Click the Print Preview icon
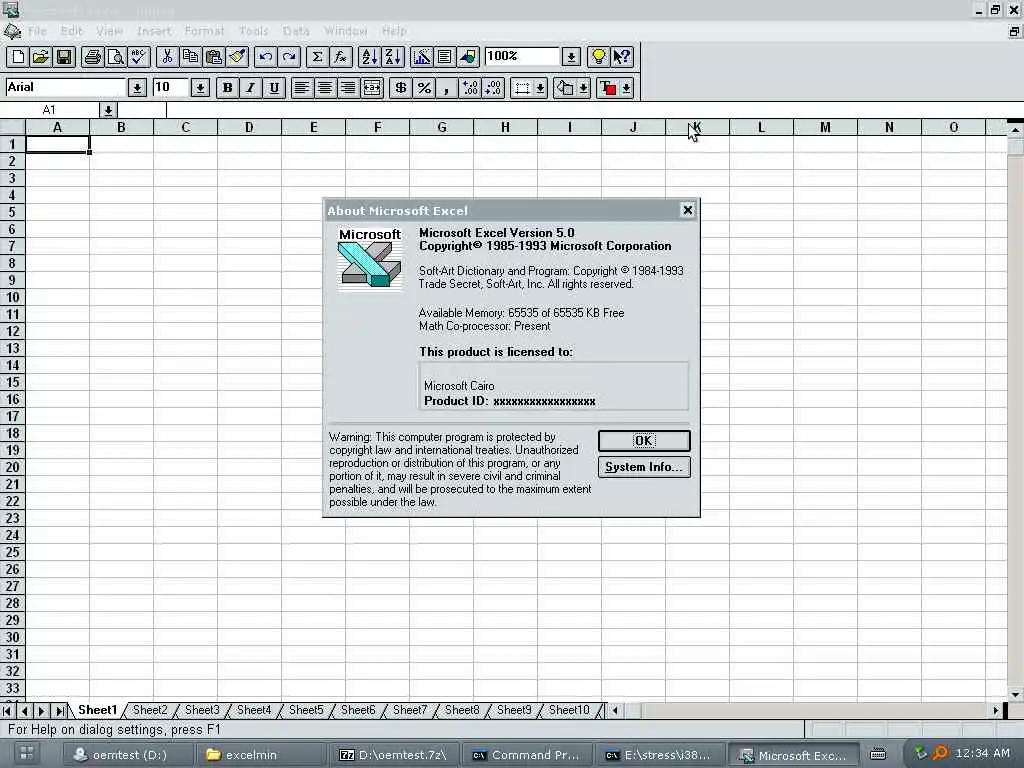This screenshot has width=1024, height=768. pyautogui.click(x=116, y=57)
